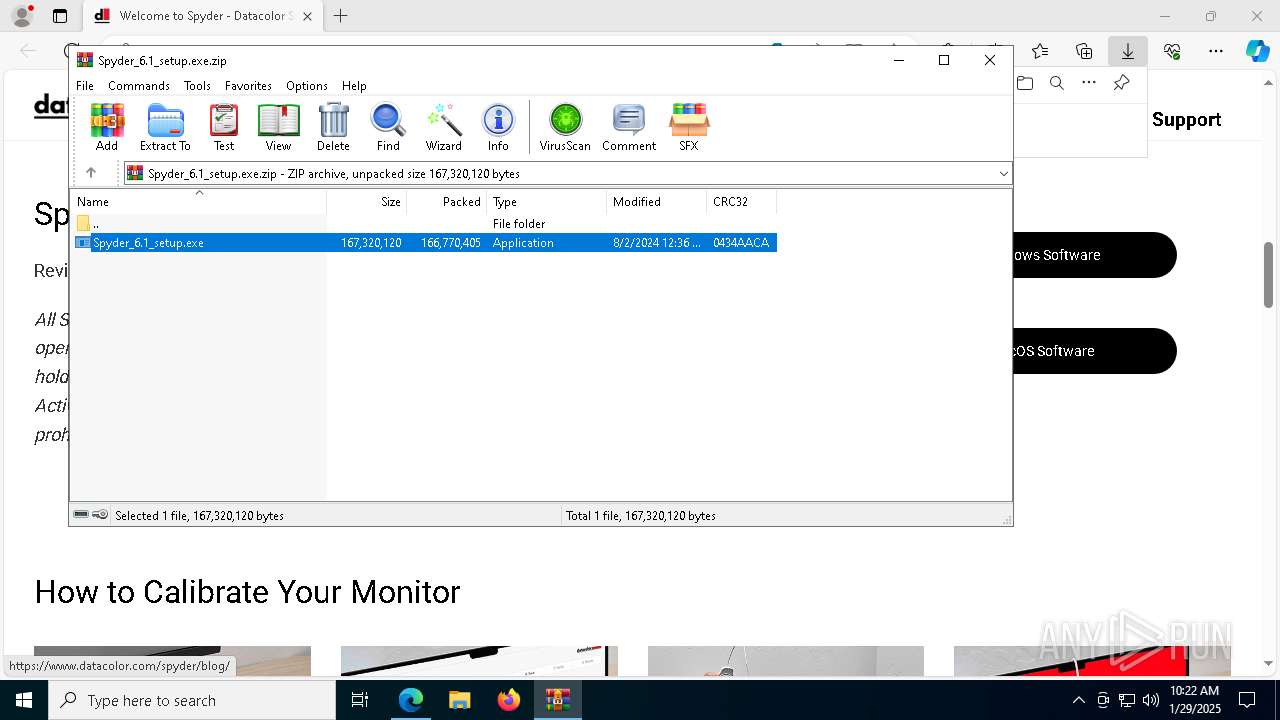Open Firefox from taskbar
1280x720 pixels.
(509, 700)
